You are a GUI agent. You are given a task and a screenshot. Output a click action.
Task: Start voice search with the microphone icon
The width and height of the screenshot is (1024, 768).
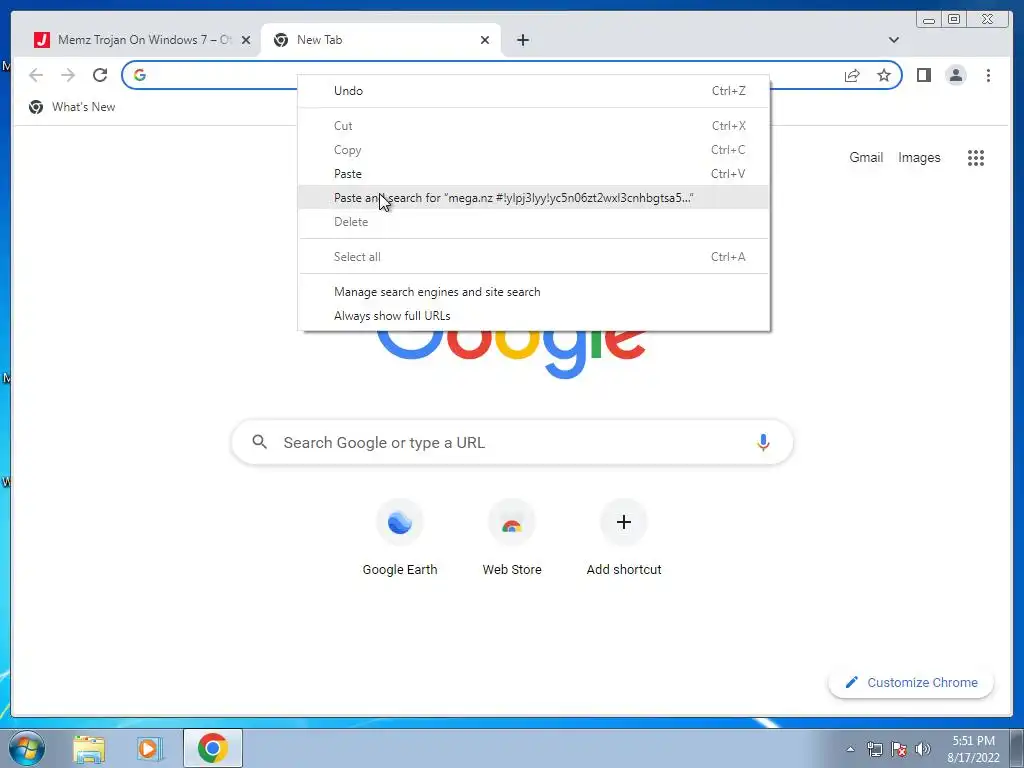coord(763,442)
